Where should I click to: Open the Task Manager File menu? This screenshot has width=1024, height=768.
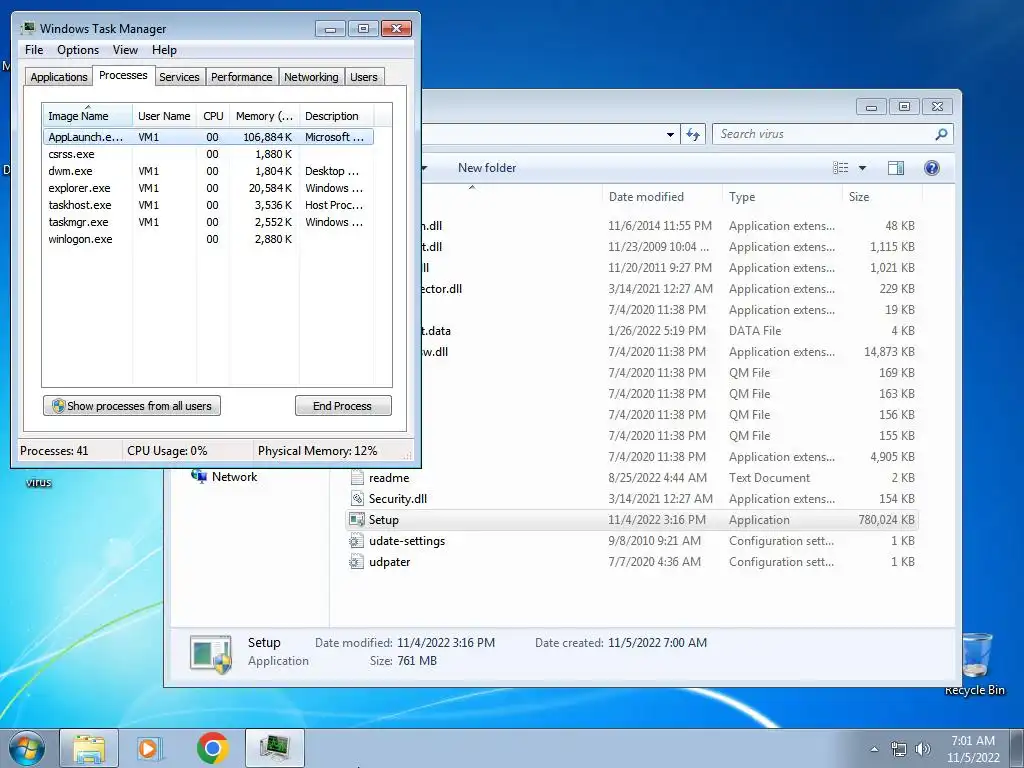click(x=34, y=50)
